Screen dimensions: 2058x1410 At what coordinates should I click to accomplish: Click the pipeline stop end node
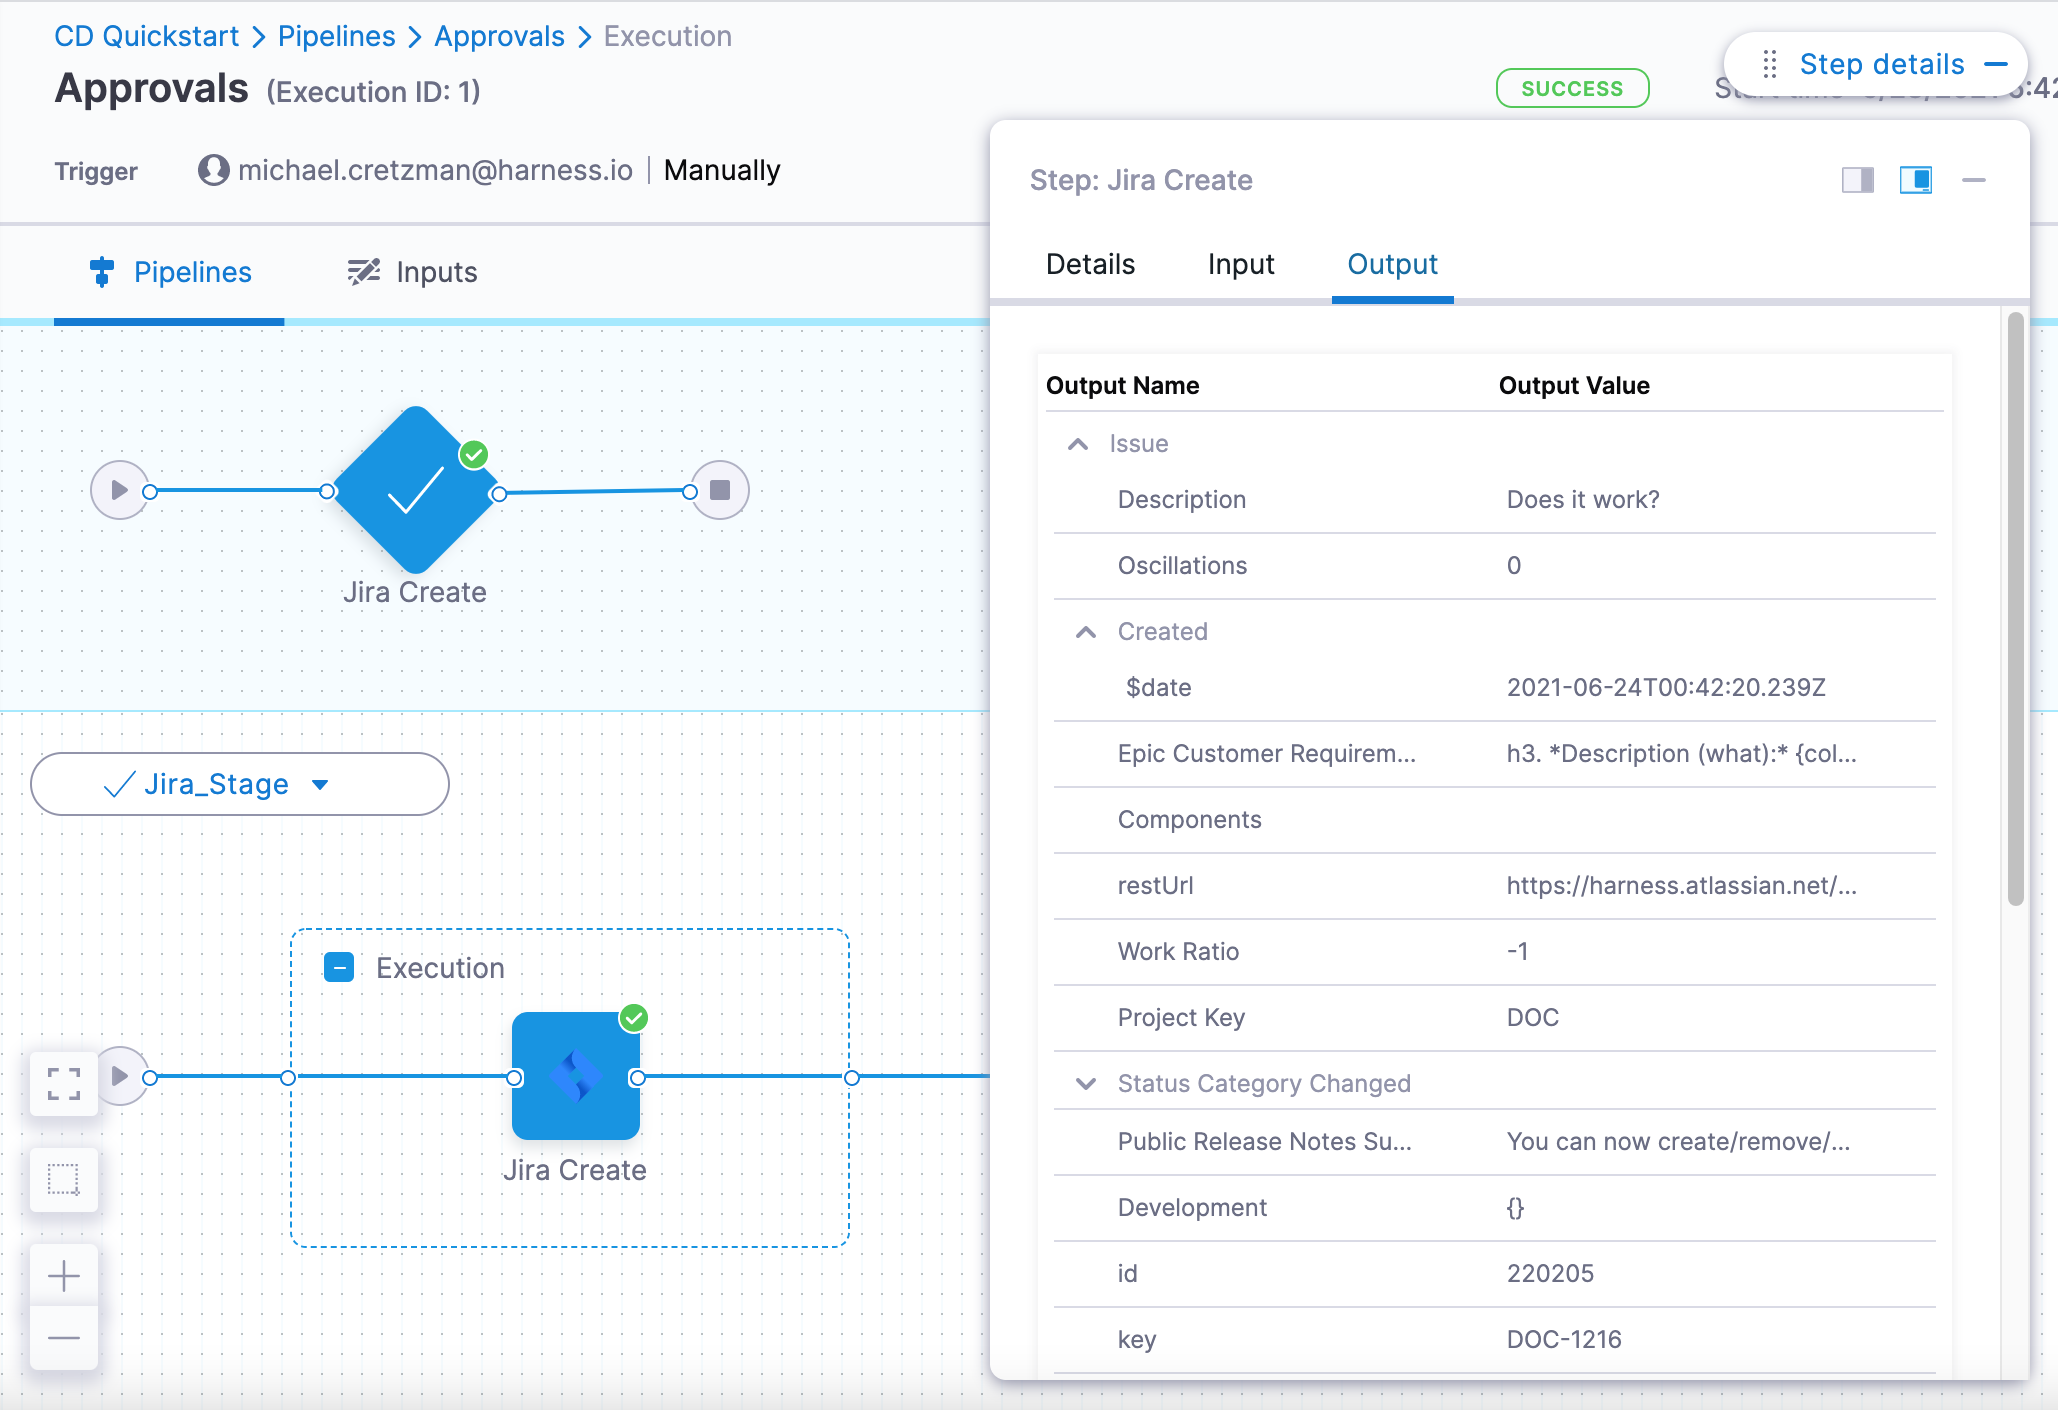click(x=720, y=490)
